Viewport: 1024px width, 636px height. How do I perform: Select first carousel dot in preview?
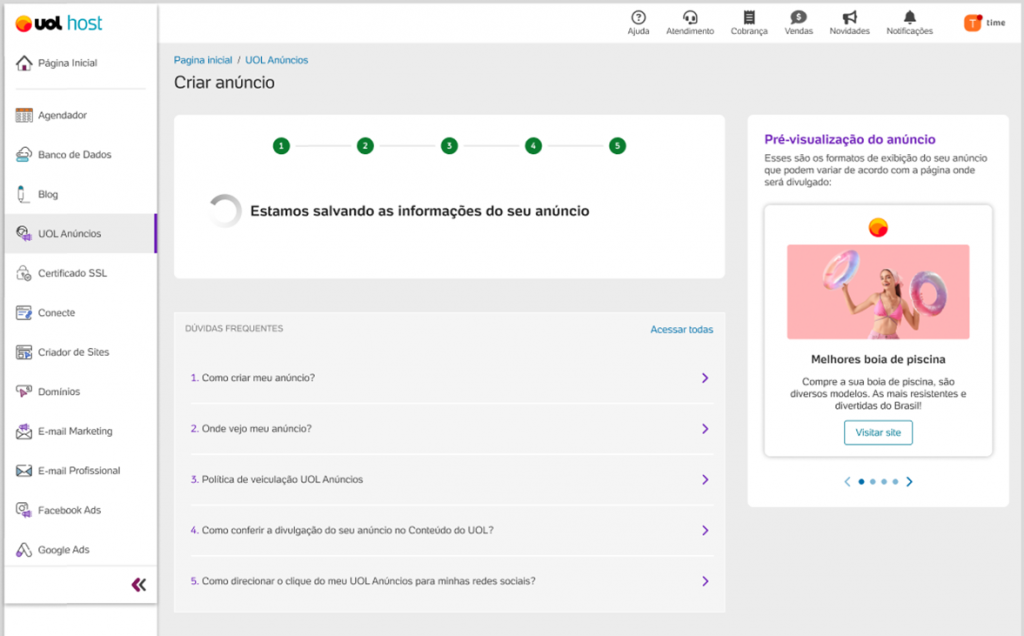861,482
